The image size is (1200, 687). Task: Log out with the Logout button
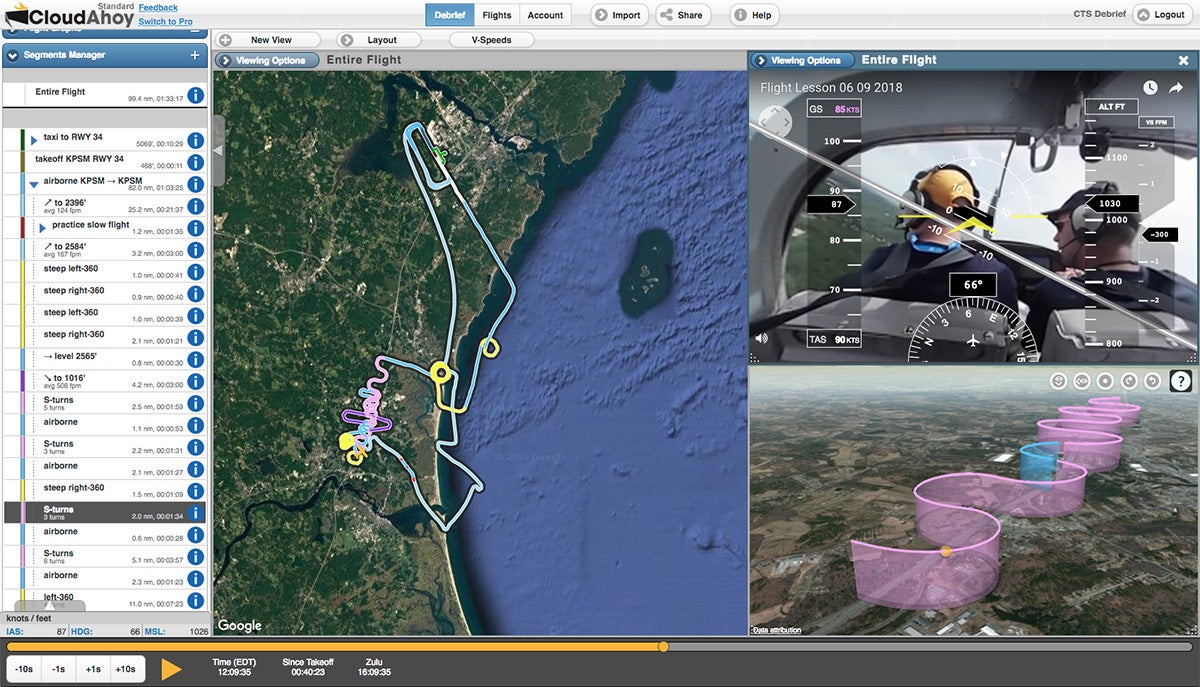(x=1162, y=15)
